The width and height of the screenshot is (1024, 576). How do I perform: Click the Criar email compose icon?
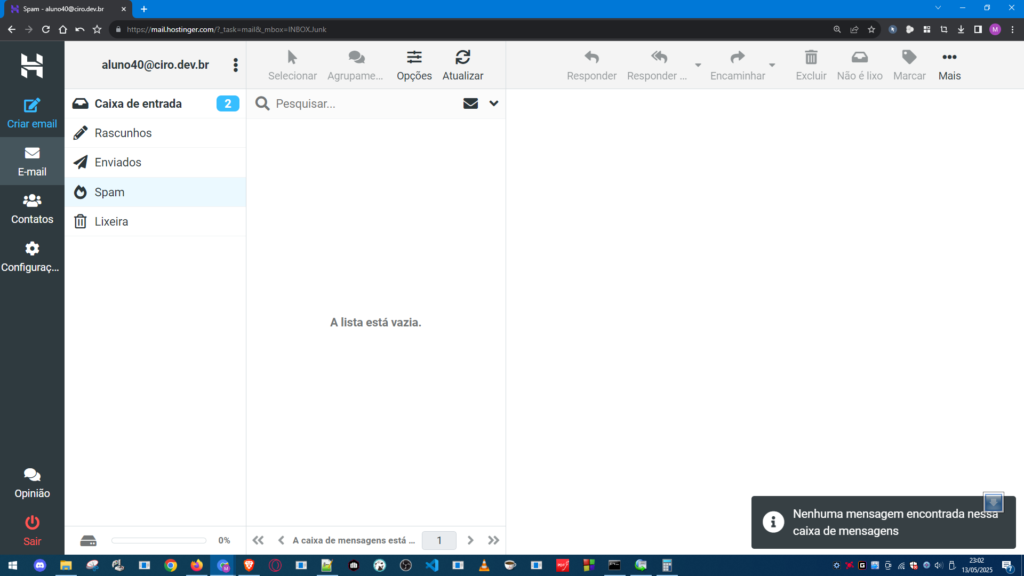coord(32,106)
